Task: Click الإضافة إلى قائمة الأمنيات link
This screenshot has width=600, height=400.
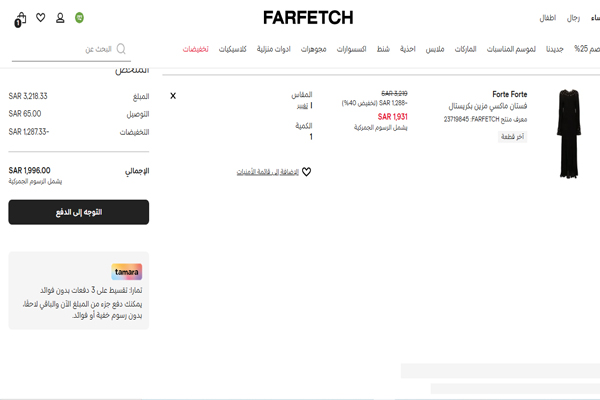Action: pyautogui.click(x=267, y=172)
